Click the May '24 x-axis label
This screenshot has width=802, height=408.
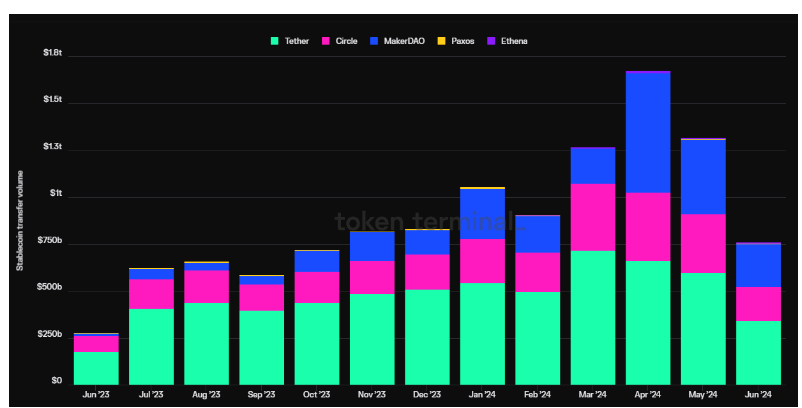[x=703, y=394]
